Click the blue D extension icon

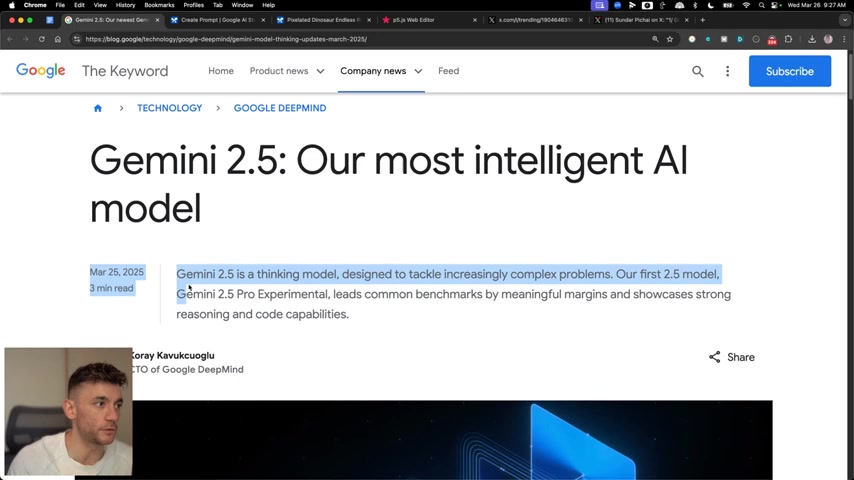[740, 39]
